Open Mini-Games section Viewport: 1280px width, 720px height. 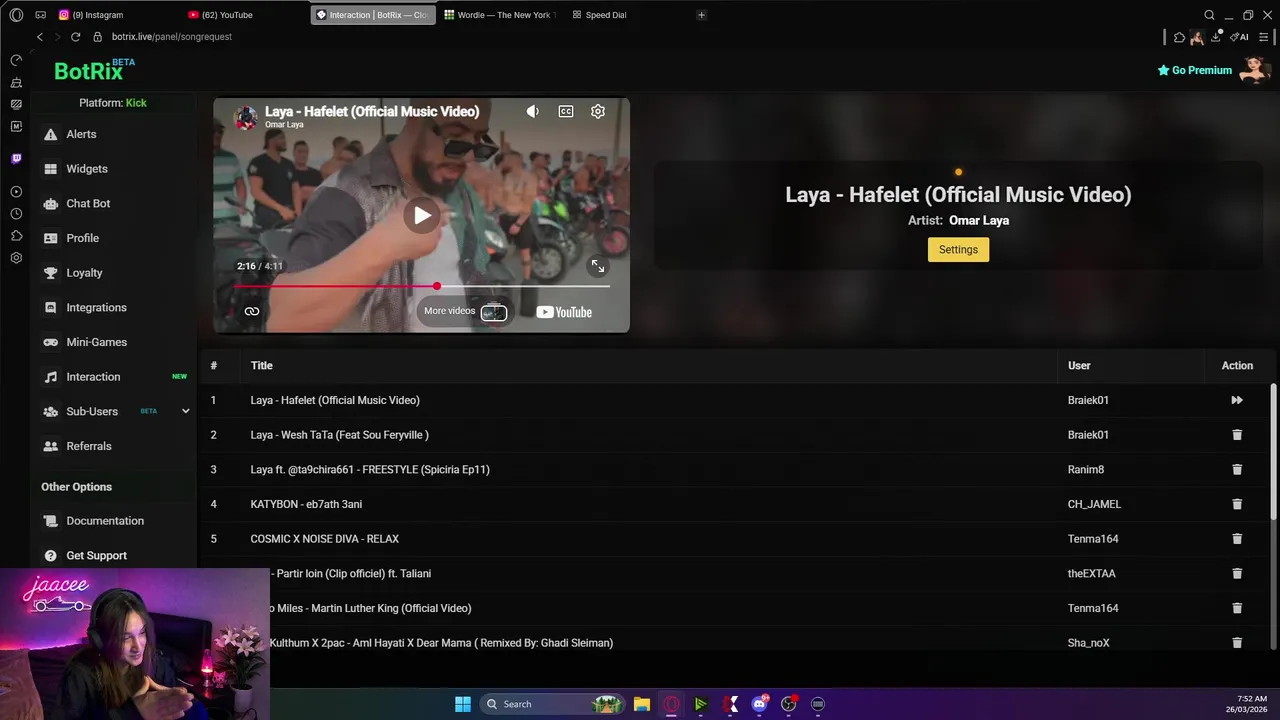click(x=96, y=342)
